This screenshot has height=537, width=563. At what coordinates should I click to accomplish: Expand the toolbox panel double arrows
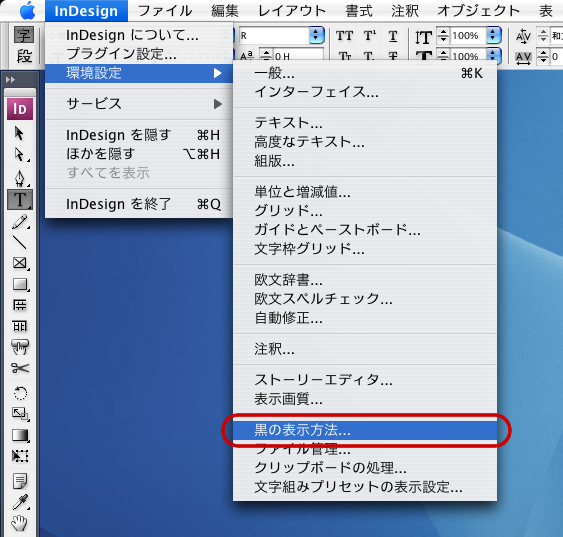click(11, 79)
